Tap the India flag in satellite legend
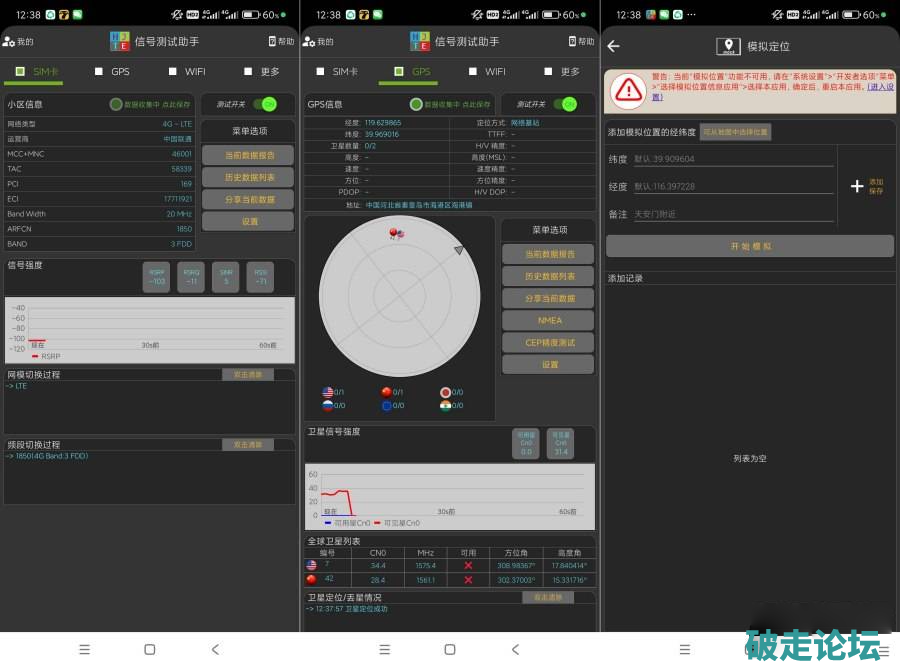The height and width of the screenshot is (667, 900). click(x=446, y=405)
